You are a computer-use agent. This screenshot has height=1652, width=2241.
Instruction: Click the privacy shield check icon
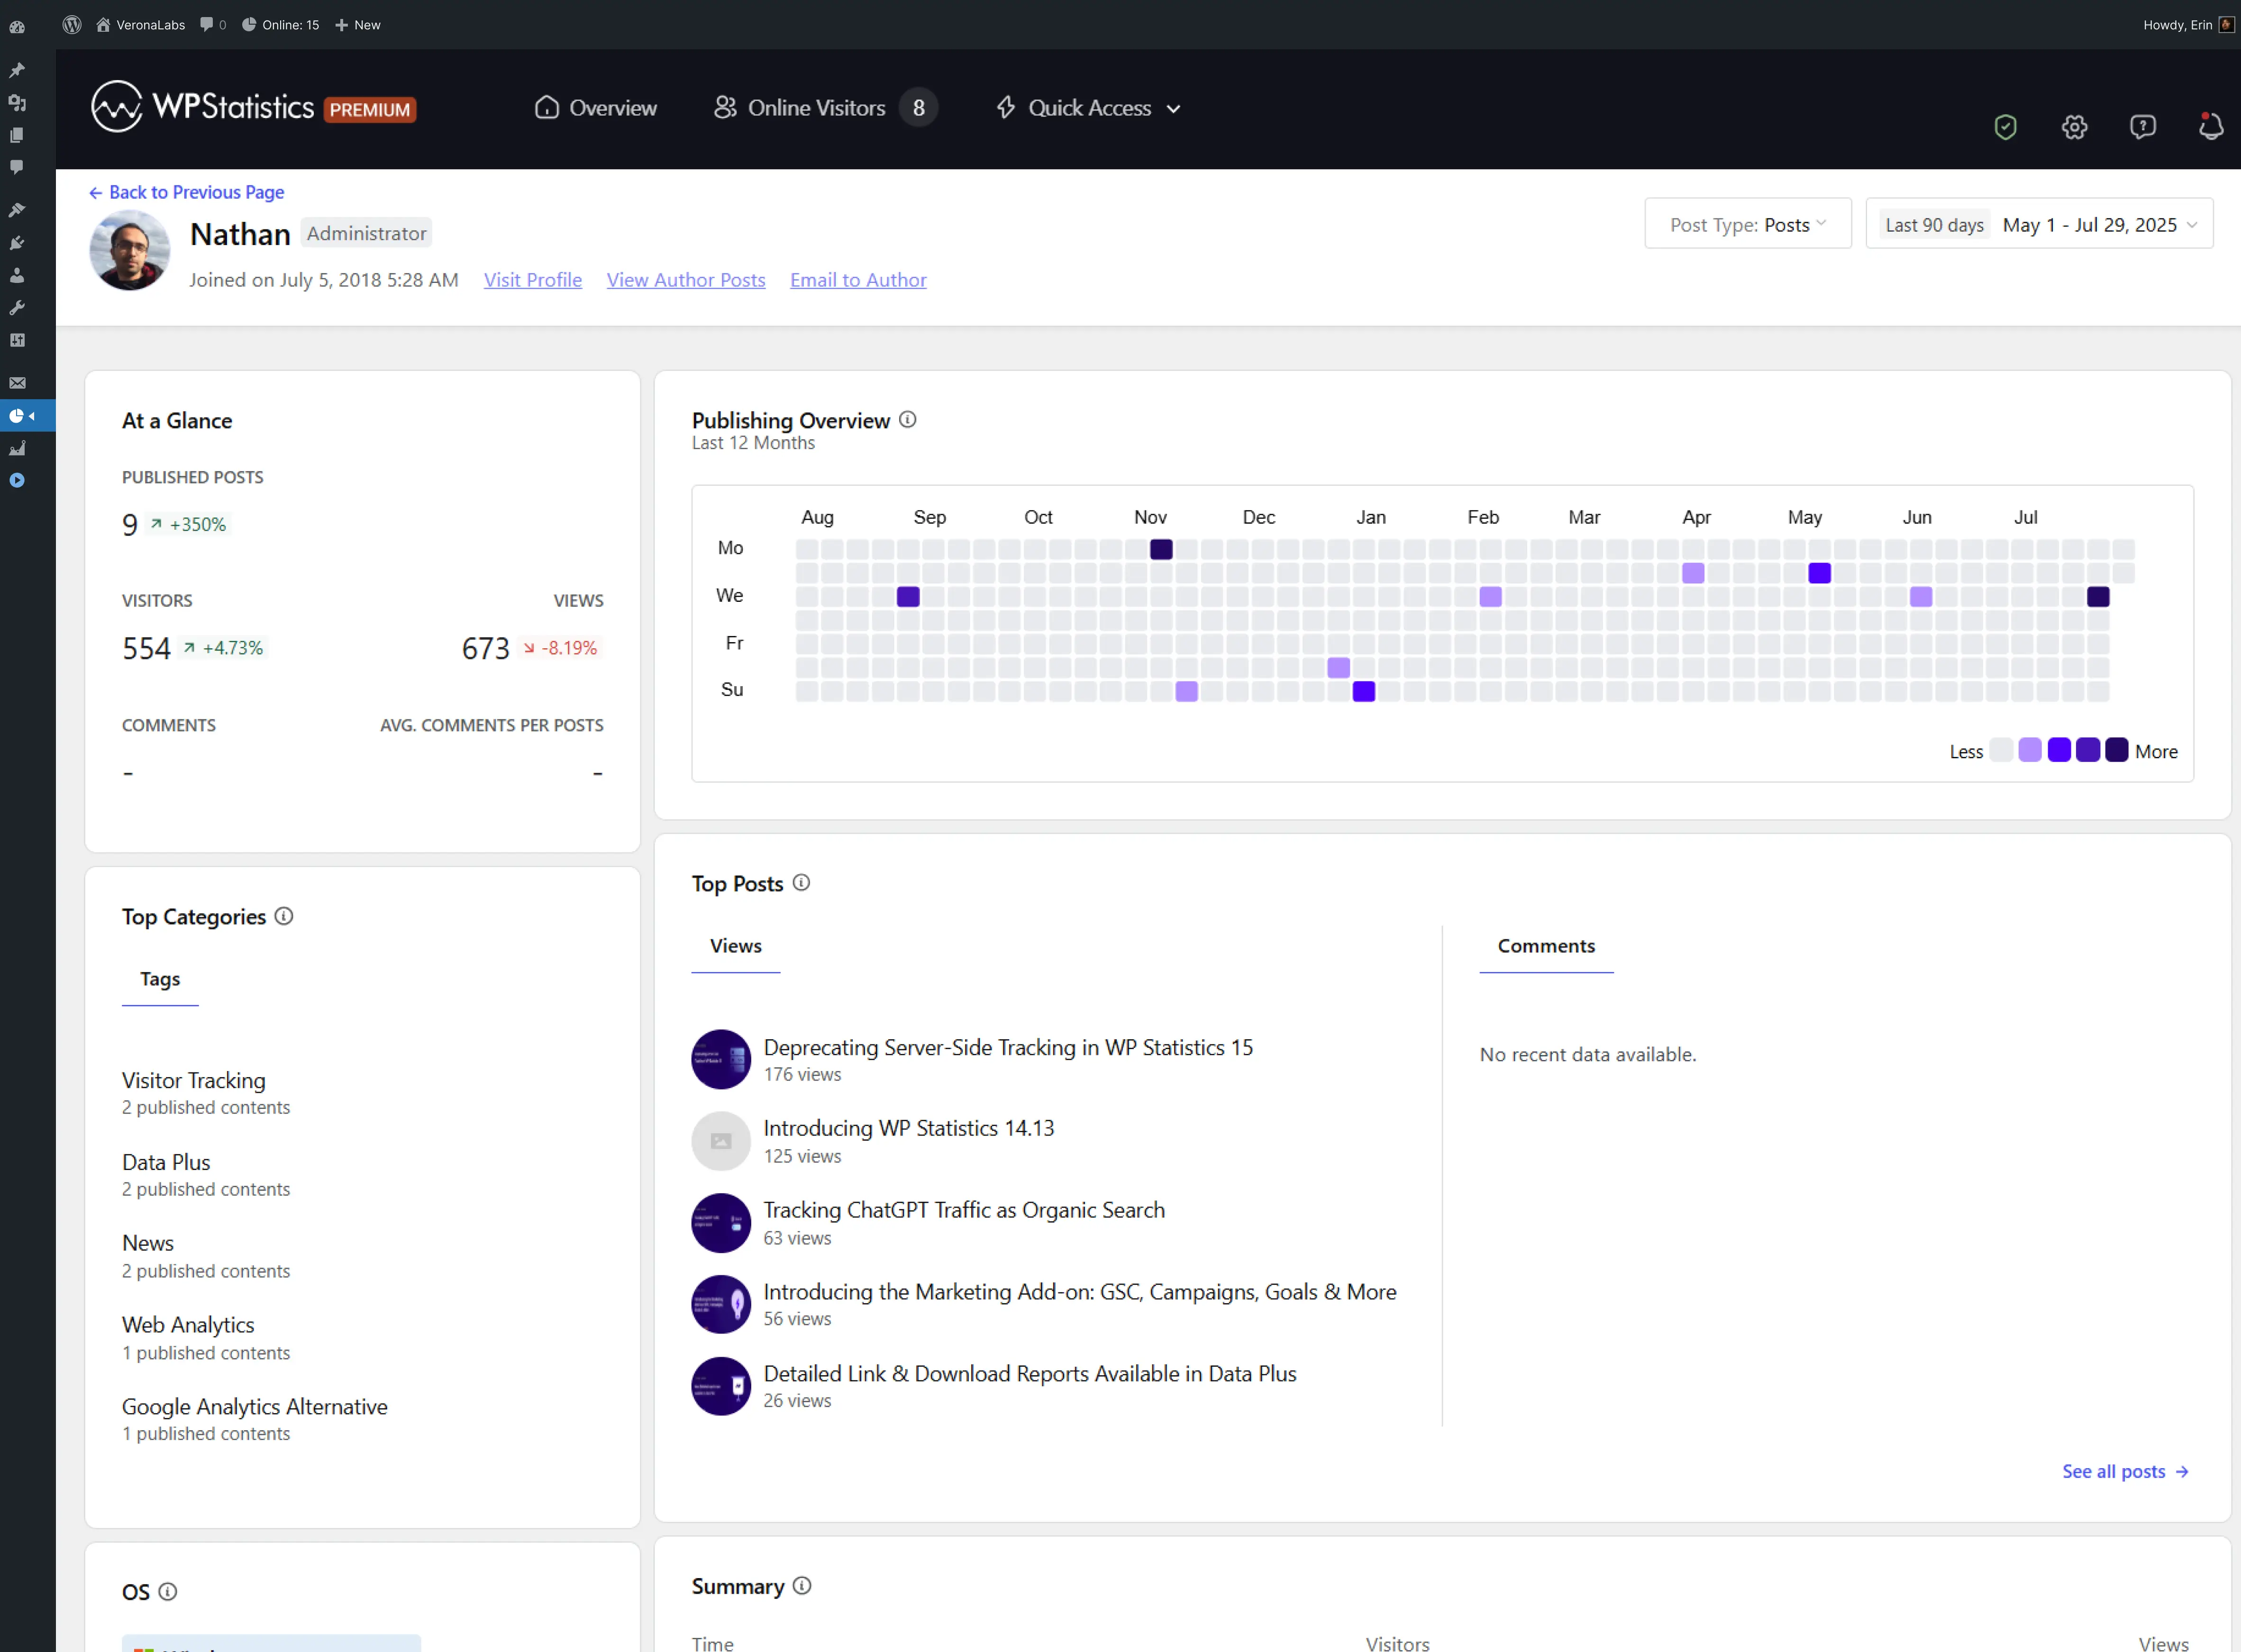click(2005, 127)
